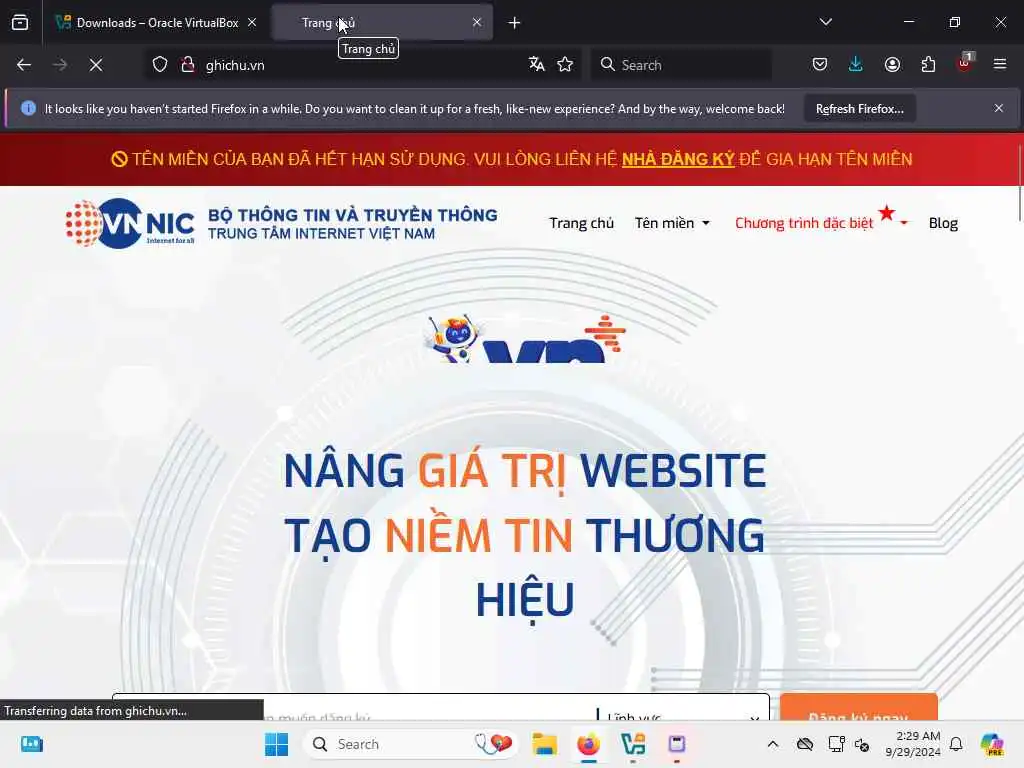The width and height of the screenshot is (1024, 768).
Task: Go to Trang chủ in site menu
Action: 581,223
